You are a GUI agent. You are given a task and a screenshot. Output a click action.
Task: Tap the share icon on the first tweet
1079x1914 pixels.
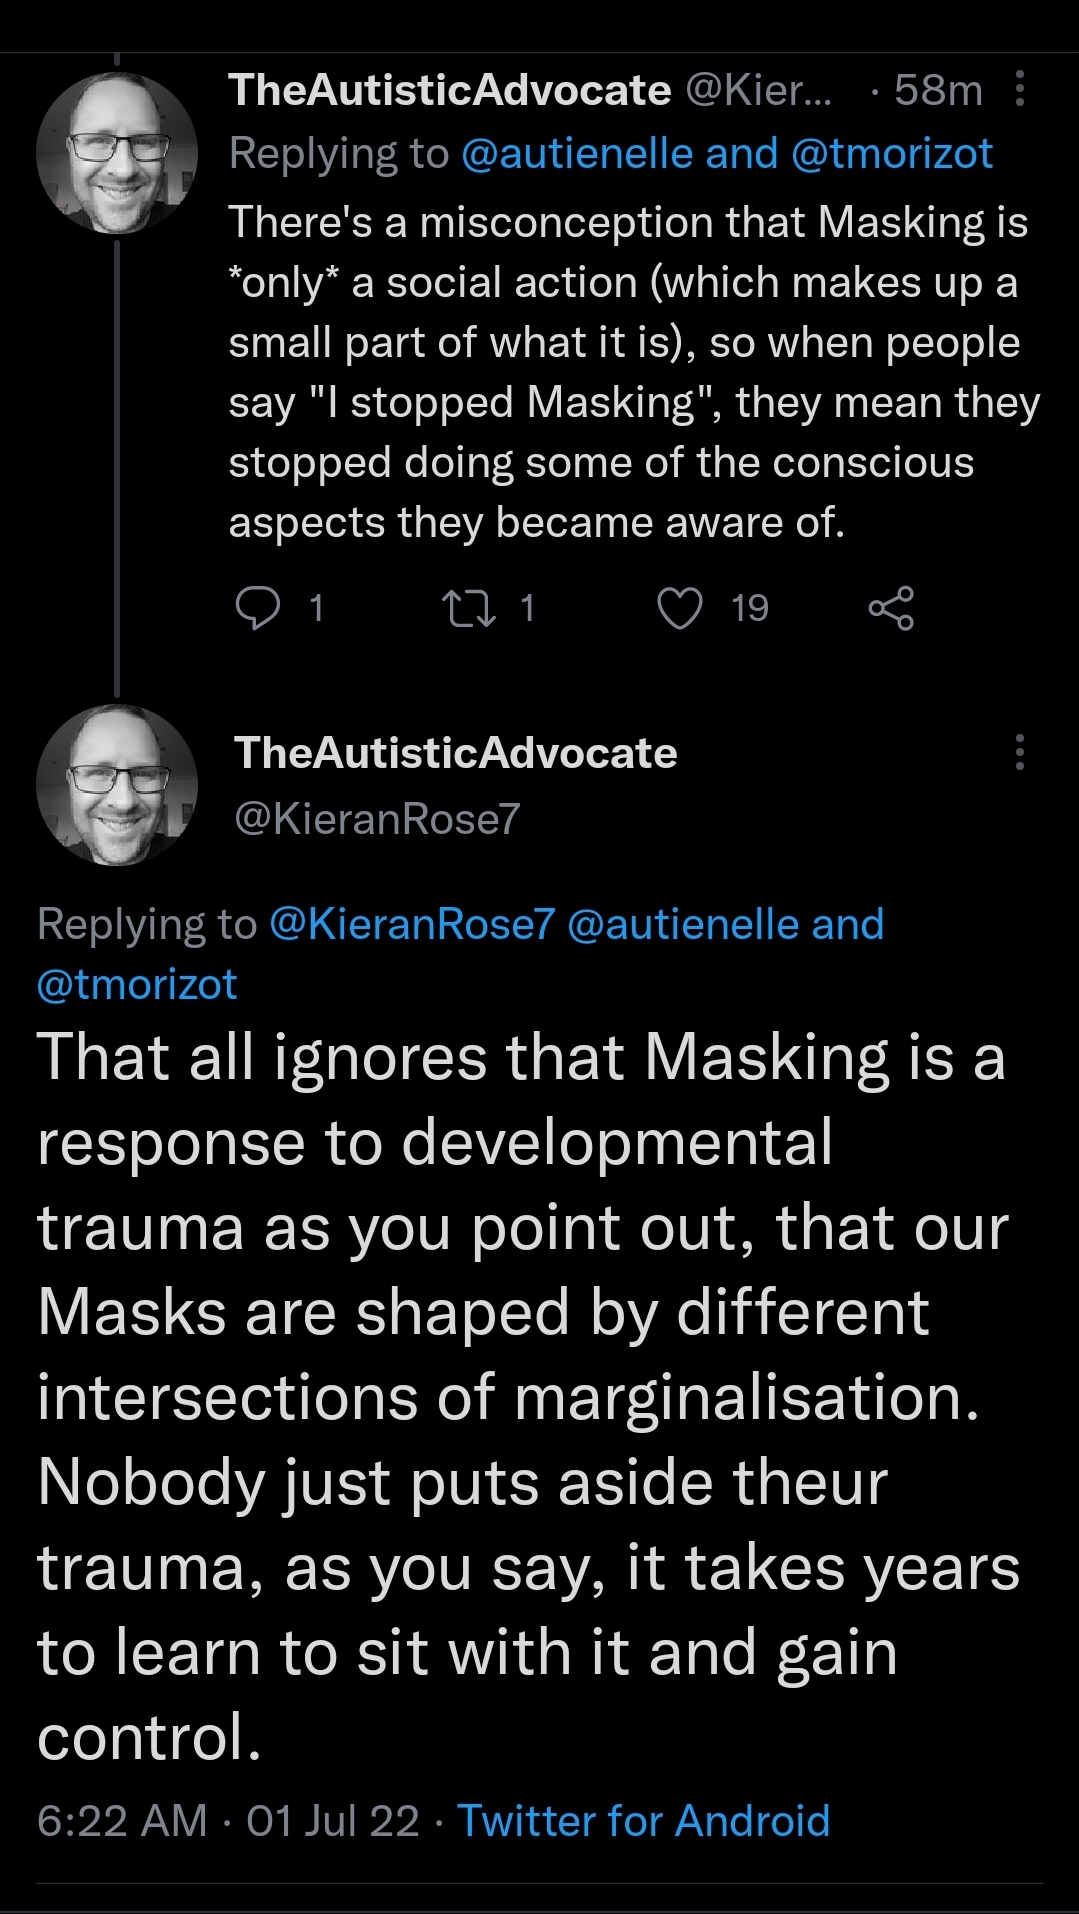891,608
